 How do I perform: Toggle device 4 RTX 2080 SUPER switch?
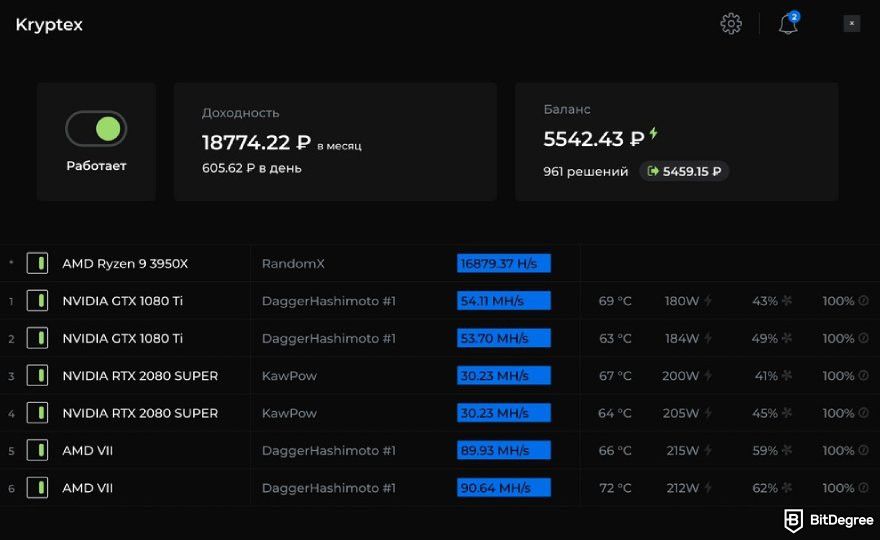pos(37,413)
